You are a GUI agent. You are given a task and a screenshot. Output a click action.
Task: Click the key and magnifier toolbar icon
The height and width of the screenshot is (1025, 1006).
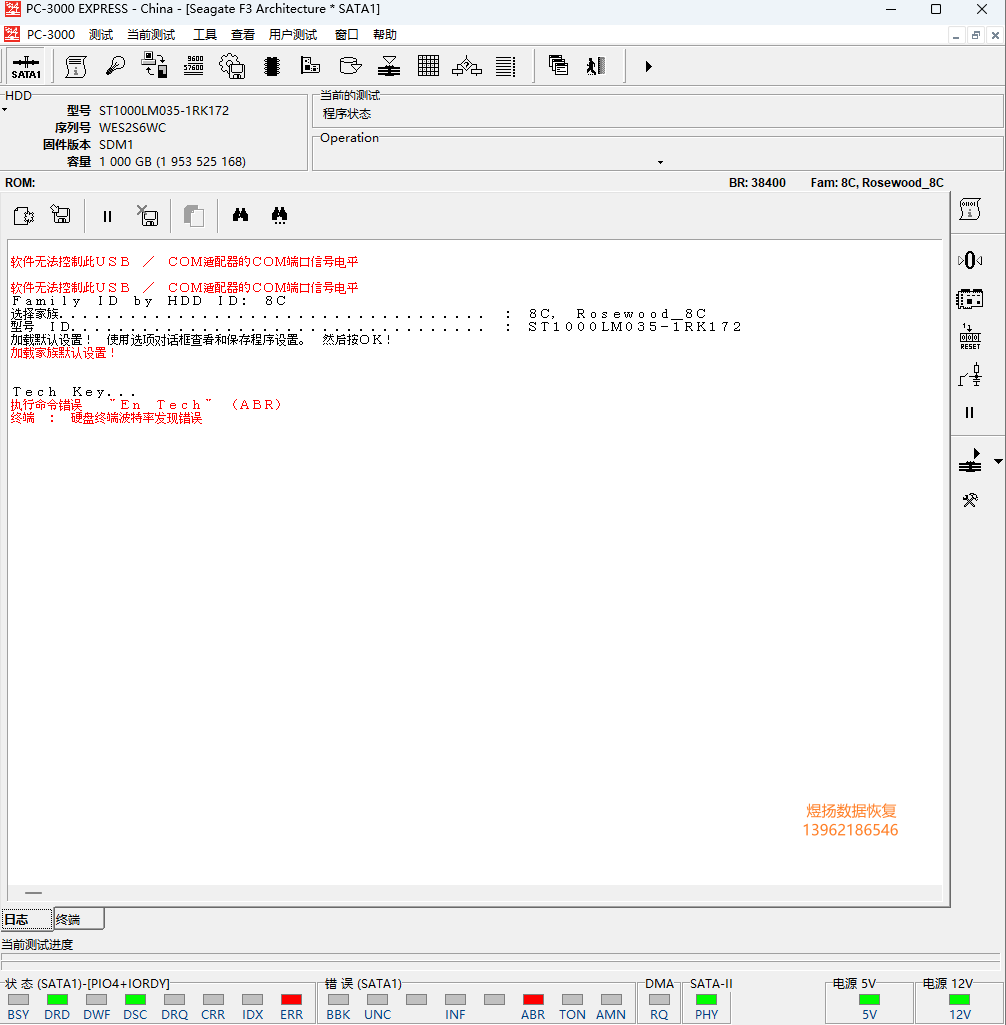pyautogui.click(x=115, y=66)
